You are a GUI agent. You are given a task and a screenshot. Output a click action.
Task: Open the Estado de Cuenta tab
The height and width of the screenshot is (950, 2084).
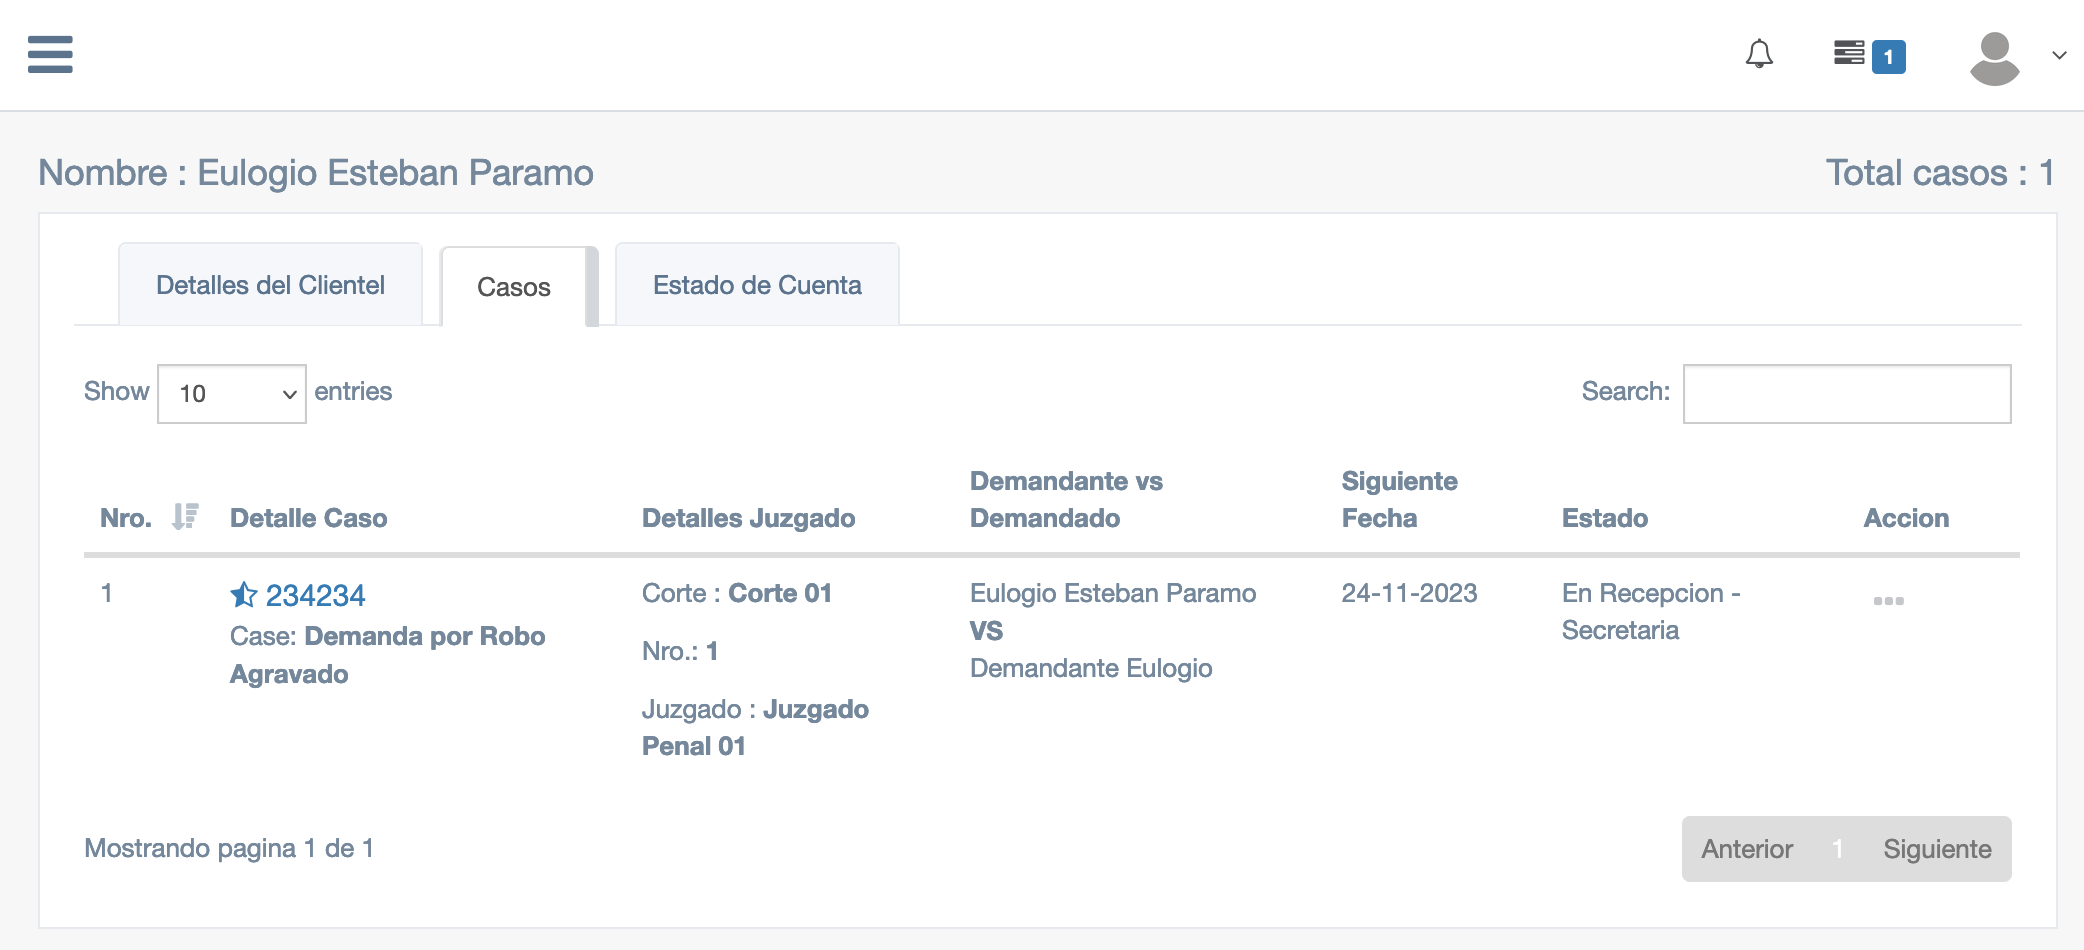757,285
